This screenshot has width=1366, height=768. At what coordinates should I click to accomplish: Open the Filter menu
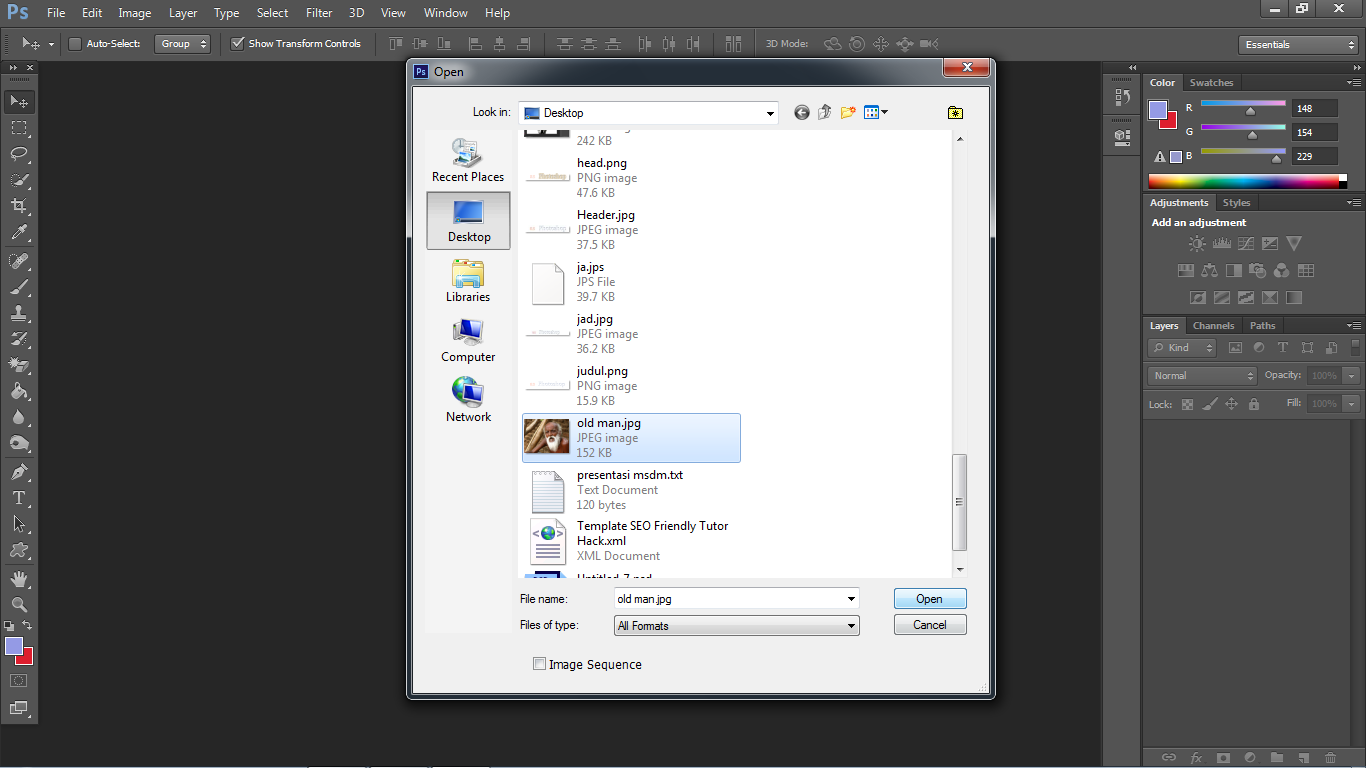pyautogui.click(x=319, y=13)
